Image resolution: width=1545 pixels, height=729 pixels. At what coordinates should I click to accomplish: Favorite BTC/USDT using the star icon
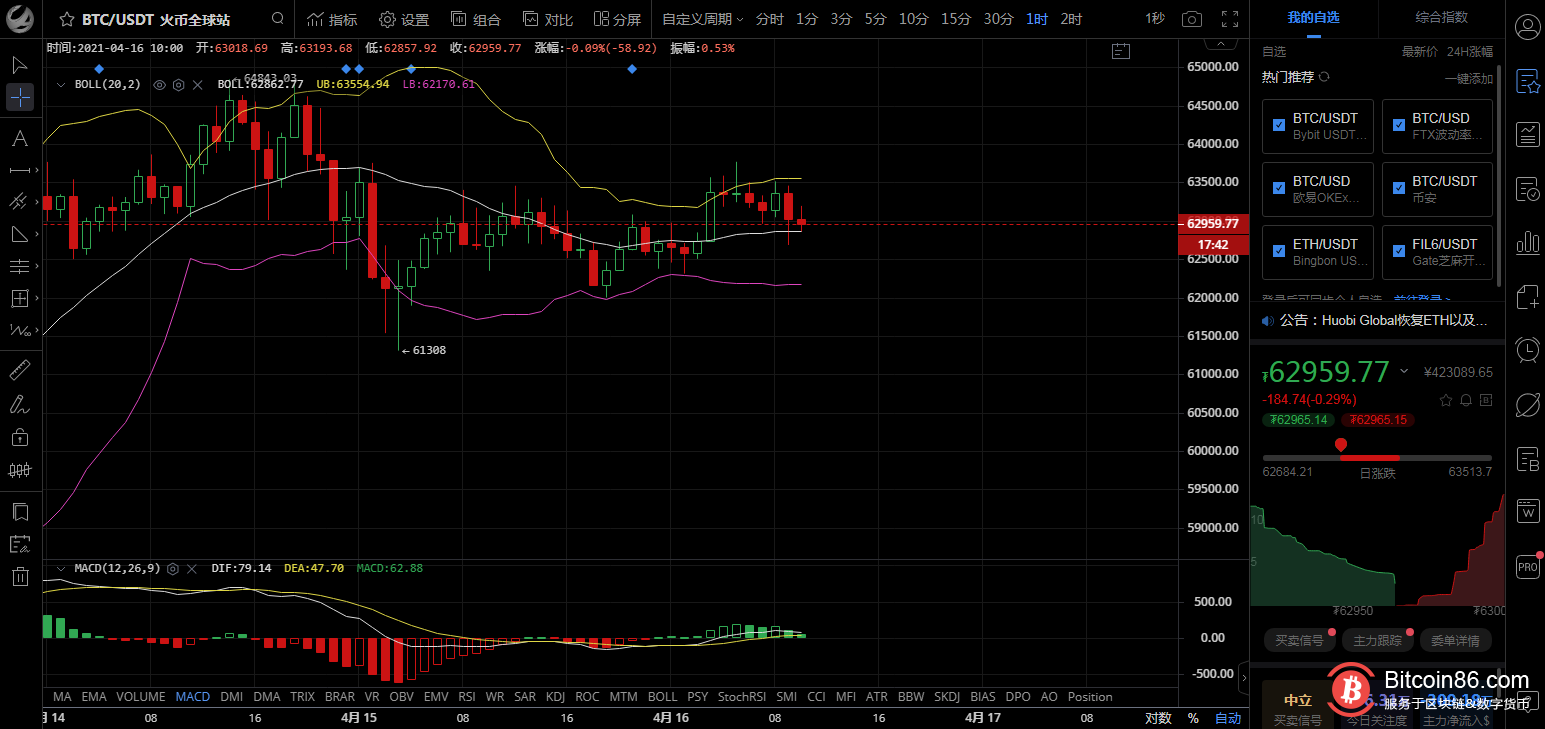tap(67, 19)
